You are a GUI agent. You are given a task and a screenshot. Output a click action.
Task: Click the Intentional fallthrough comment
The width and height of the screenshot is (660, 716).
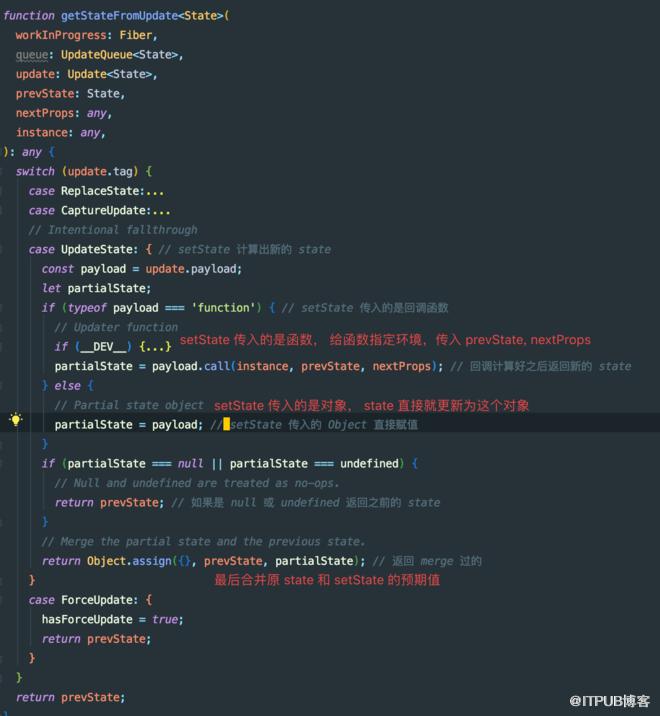[113, 230]
